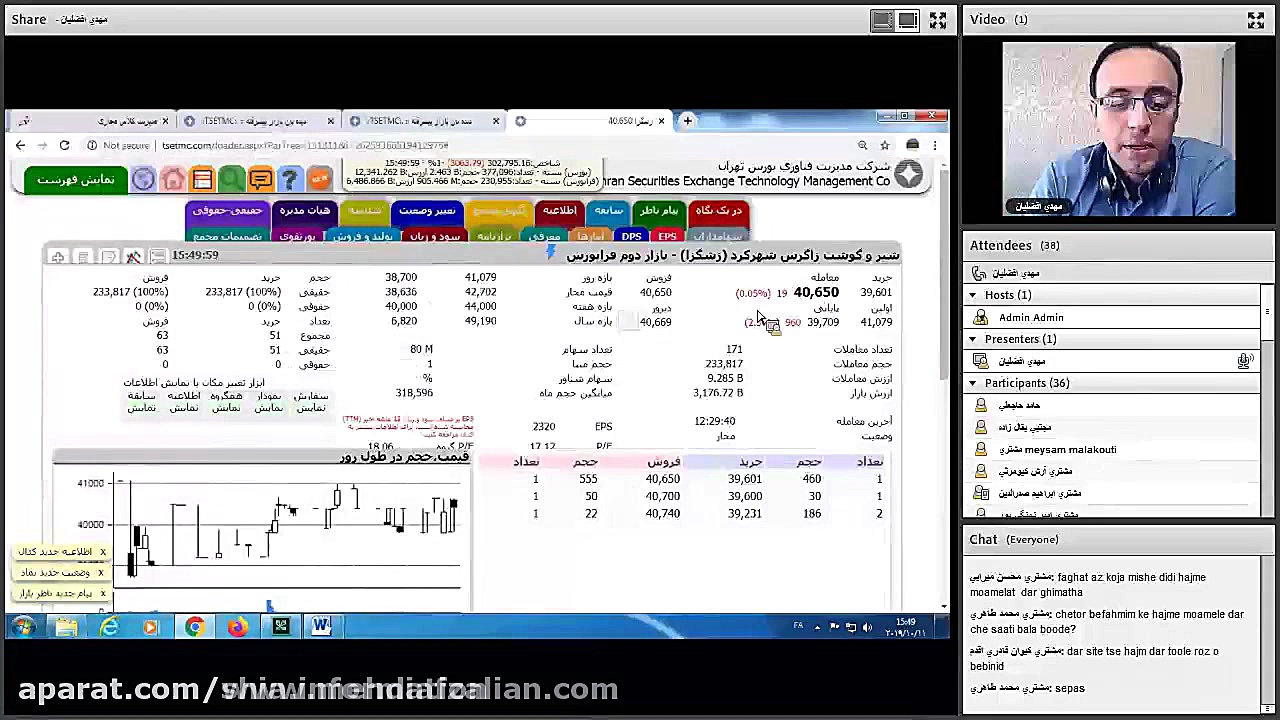1280x720 pixels.
Task: Click the tsetmc orange list/table icon
Action: point(202,179)
